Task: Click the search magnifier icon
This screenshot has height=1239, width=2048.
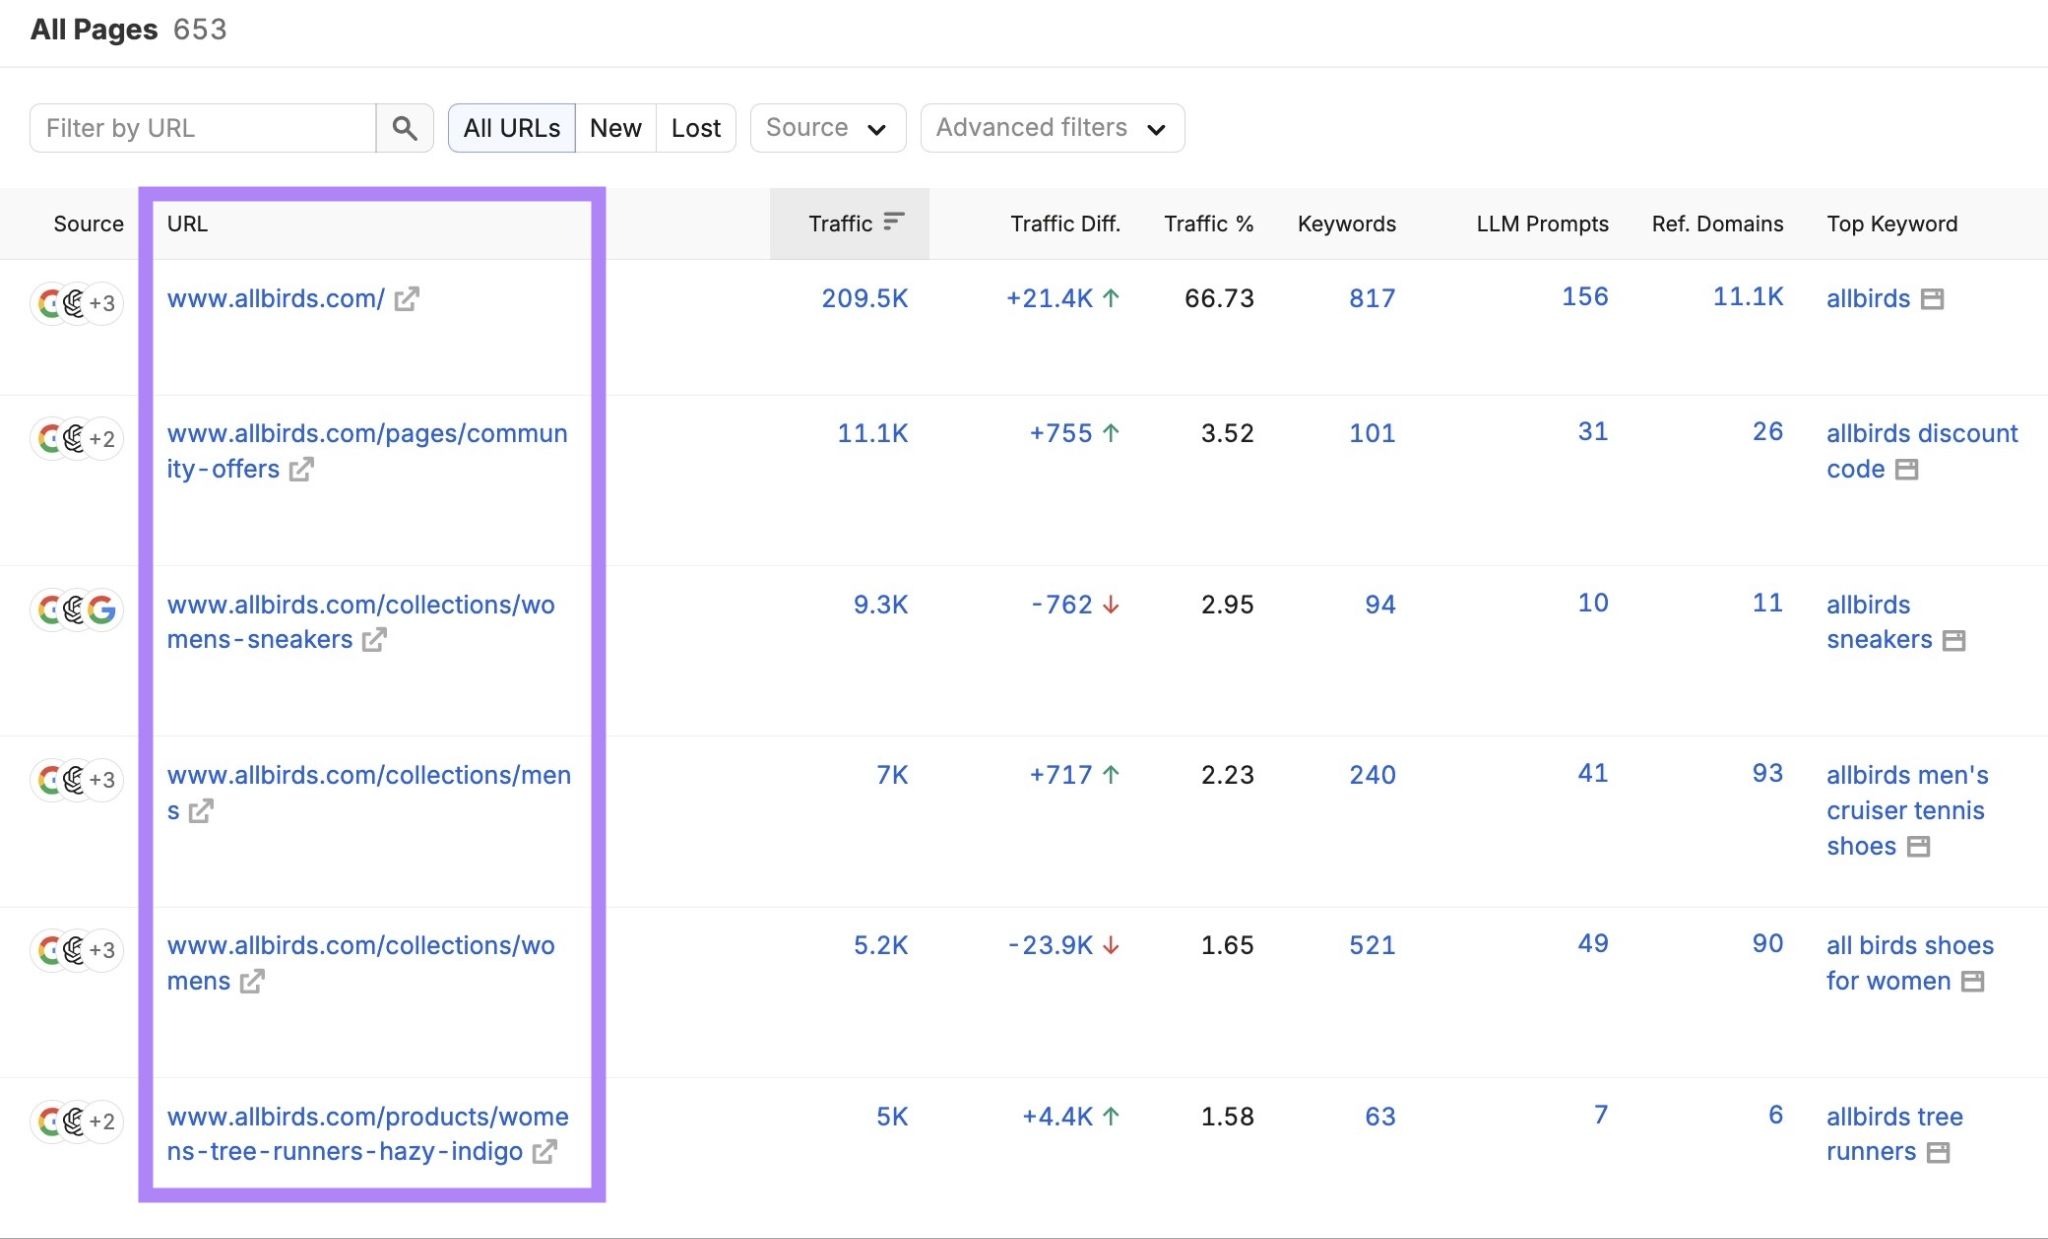Action: 404,128
